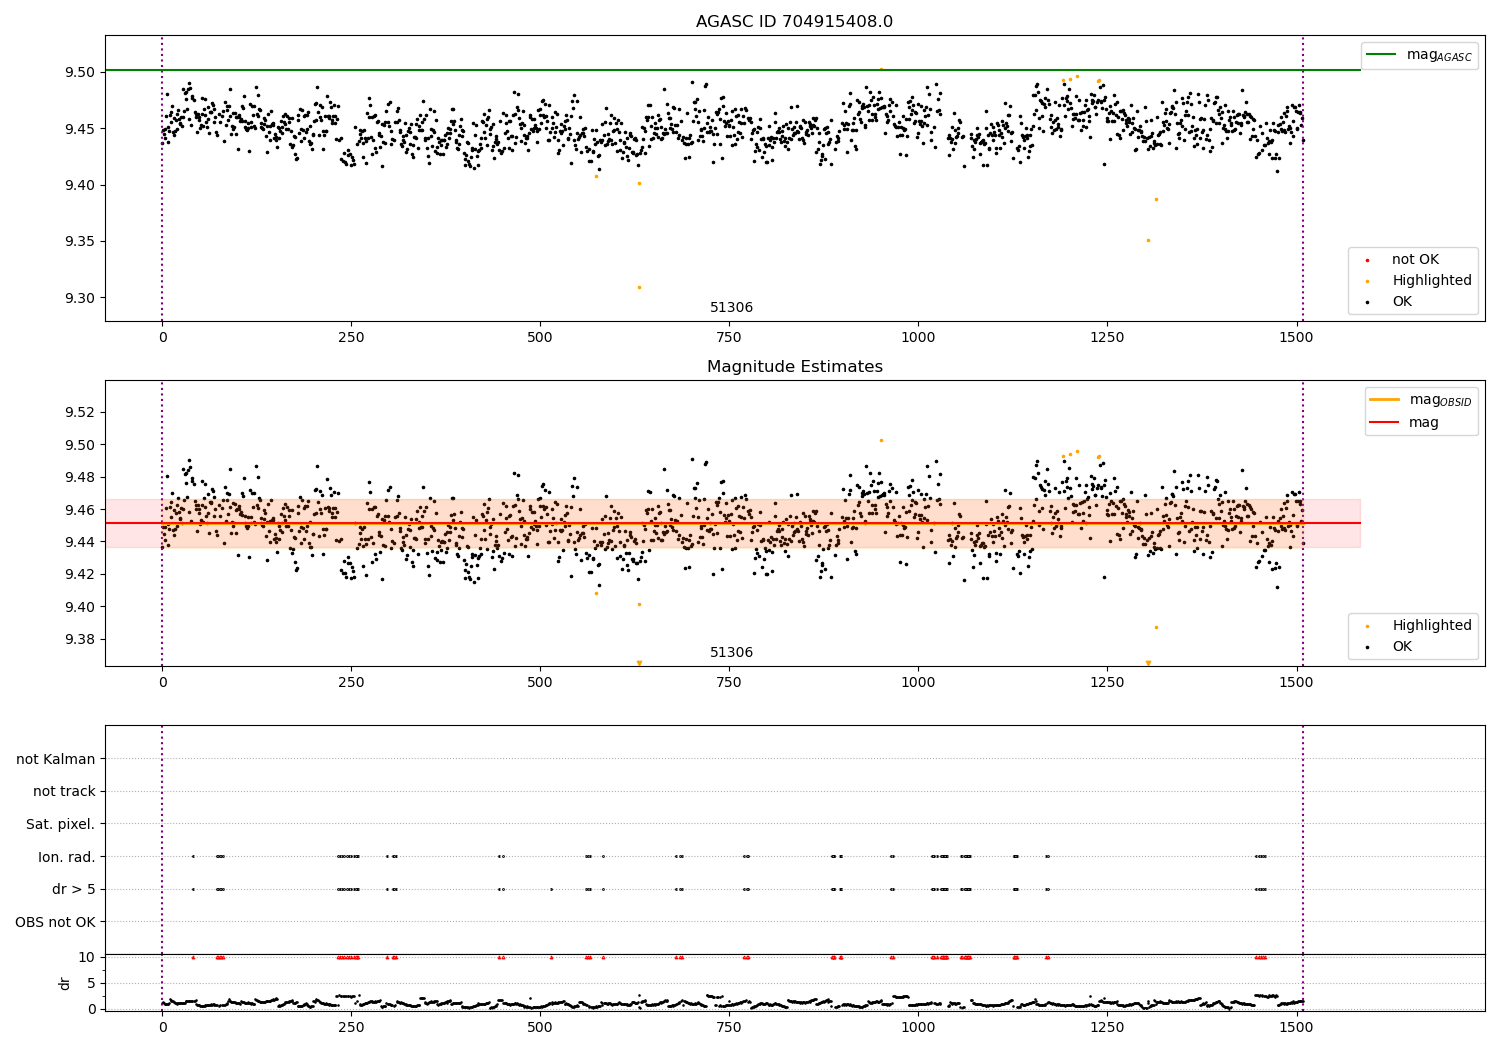
Task: Click the 'AGASC ID 704915408.0' title
Action: point(795,22)
